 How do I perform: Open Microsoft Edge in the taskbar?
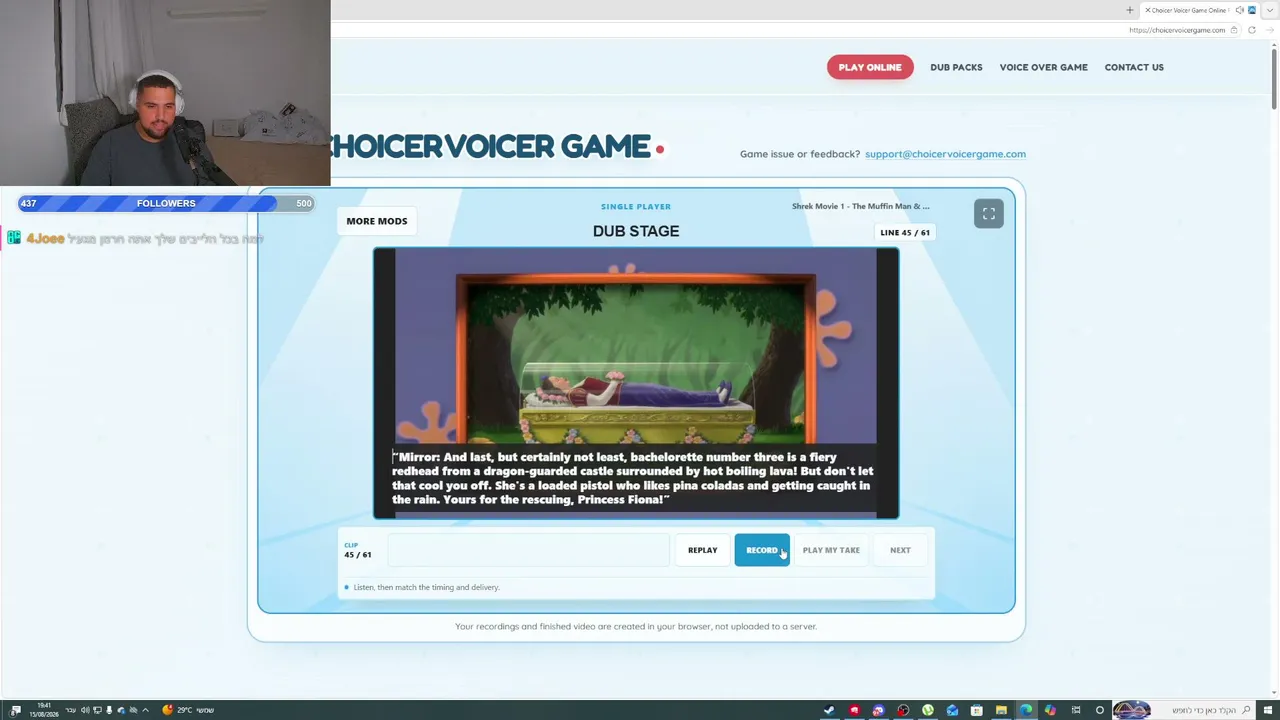[1025, 710]
